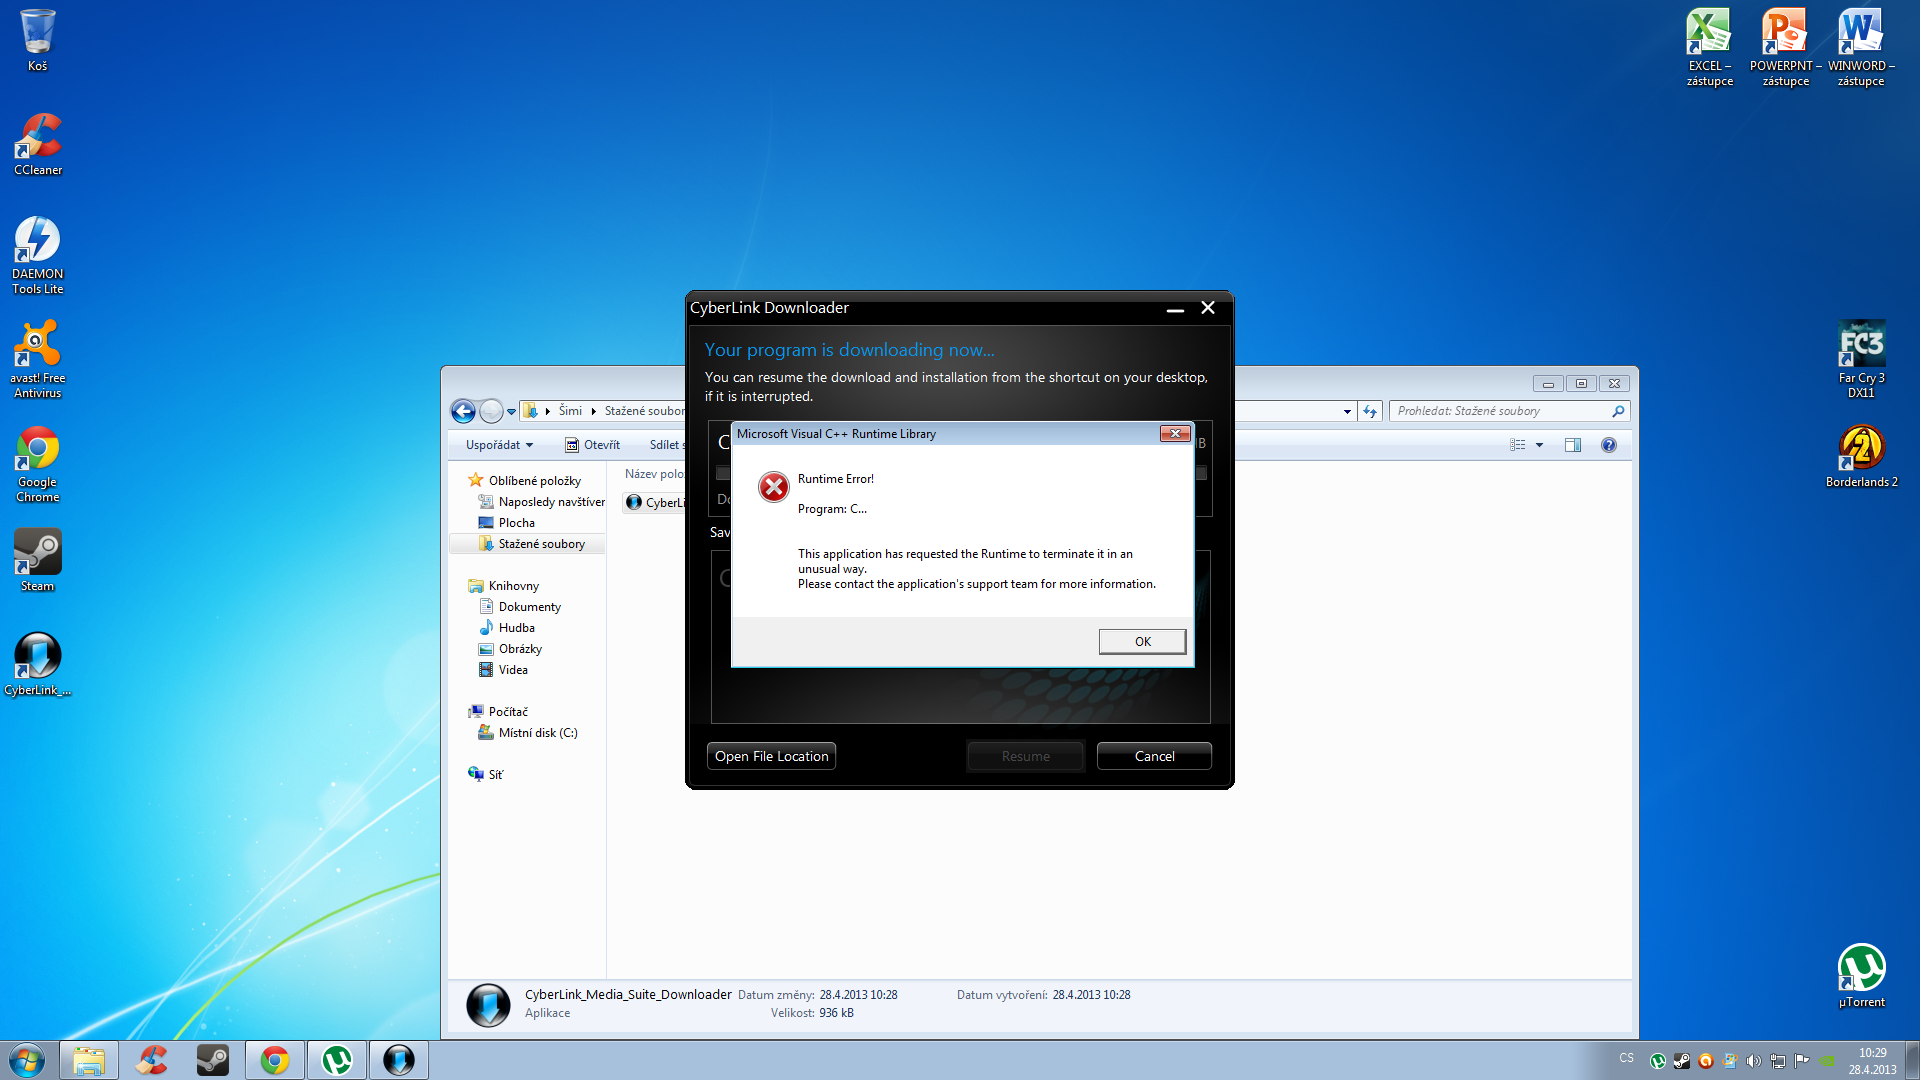Open the POWERPNT desktop shortcut

[1785, 48]
